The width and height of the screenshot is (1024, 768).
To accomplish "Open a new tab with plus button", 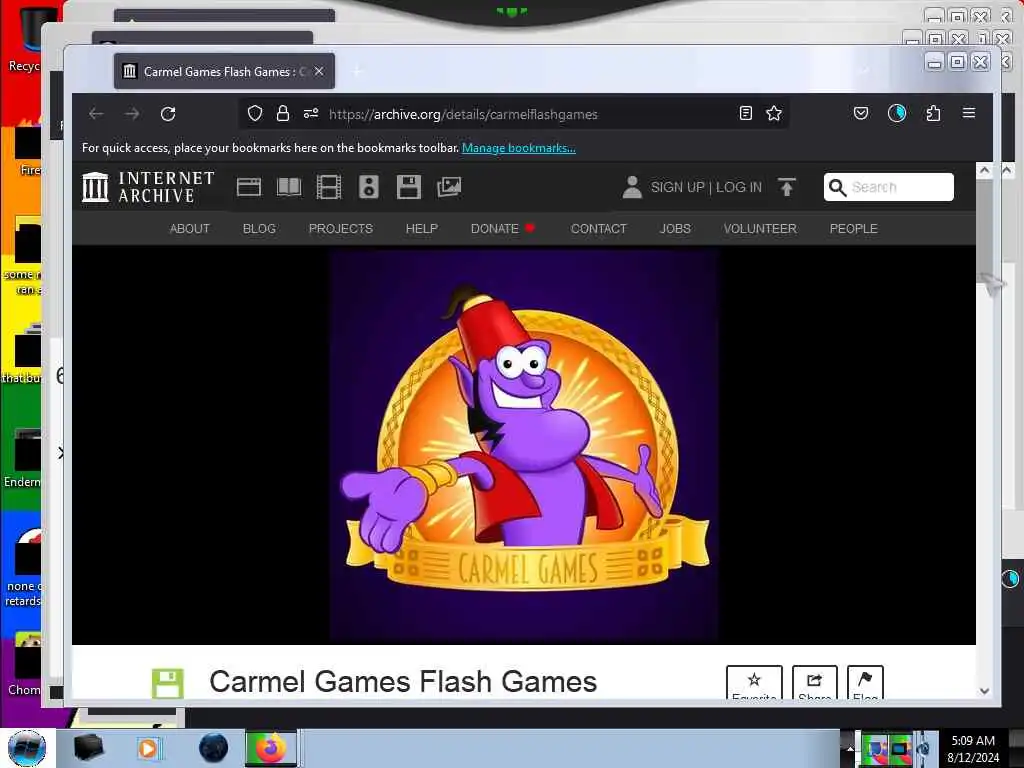I will click(x=358, y=71).
